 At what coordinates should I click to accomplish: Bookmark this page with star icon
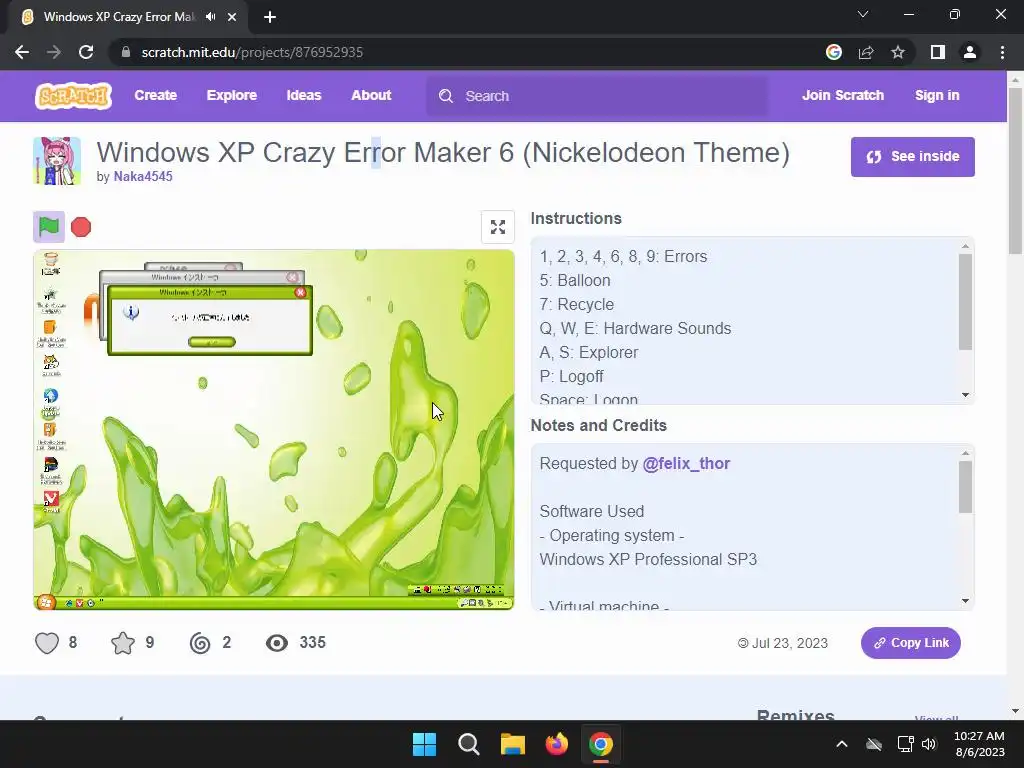point(898,52)
